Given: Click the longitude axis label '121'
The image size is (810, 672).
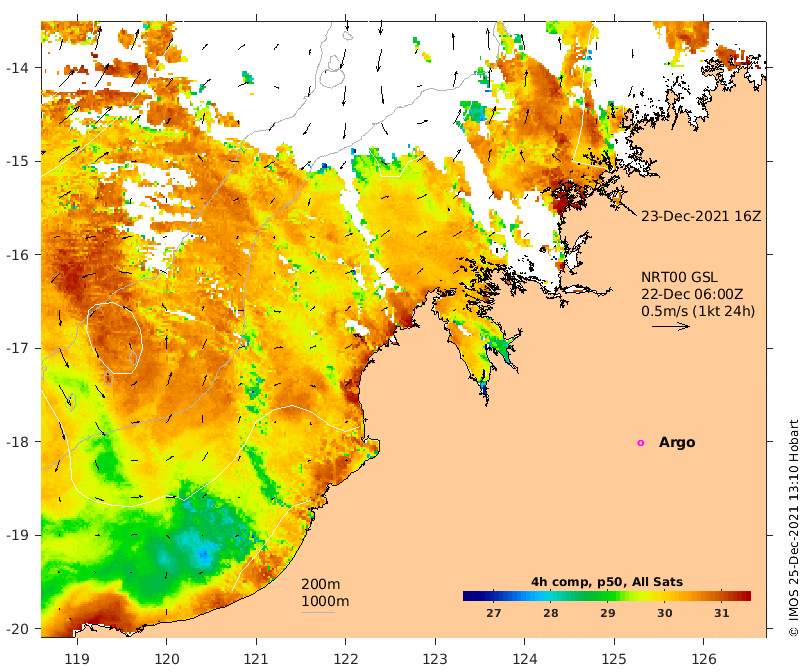Looking at the screenshot, I should click(x=256, y=659).
